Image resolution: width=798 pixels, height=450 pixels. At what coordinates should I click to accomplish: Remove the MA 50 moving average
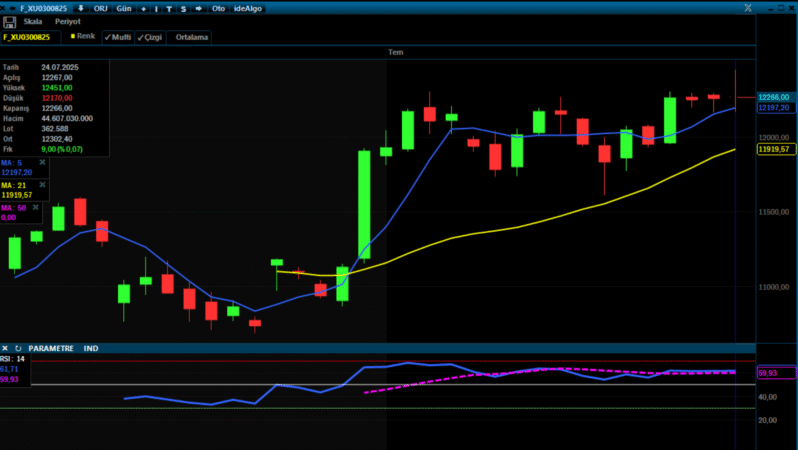(36, 207)
